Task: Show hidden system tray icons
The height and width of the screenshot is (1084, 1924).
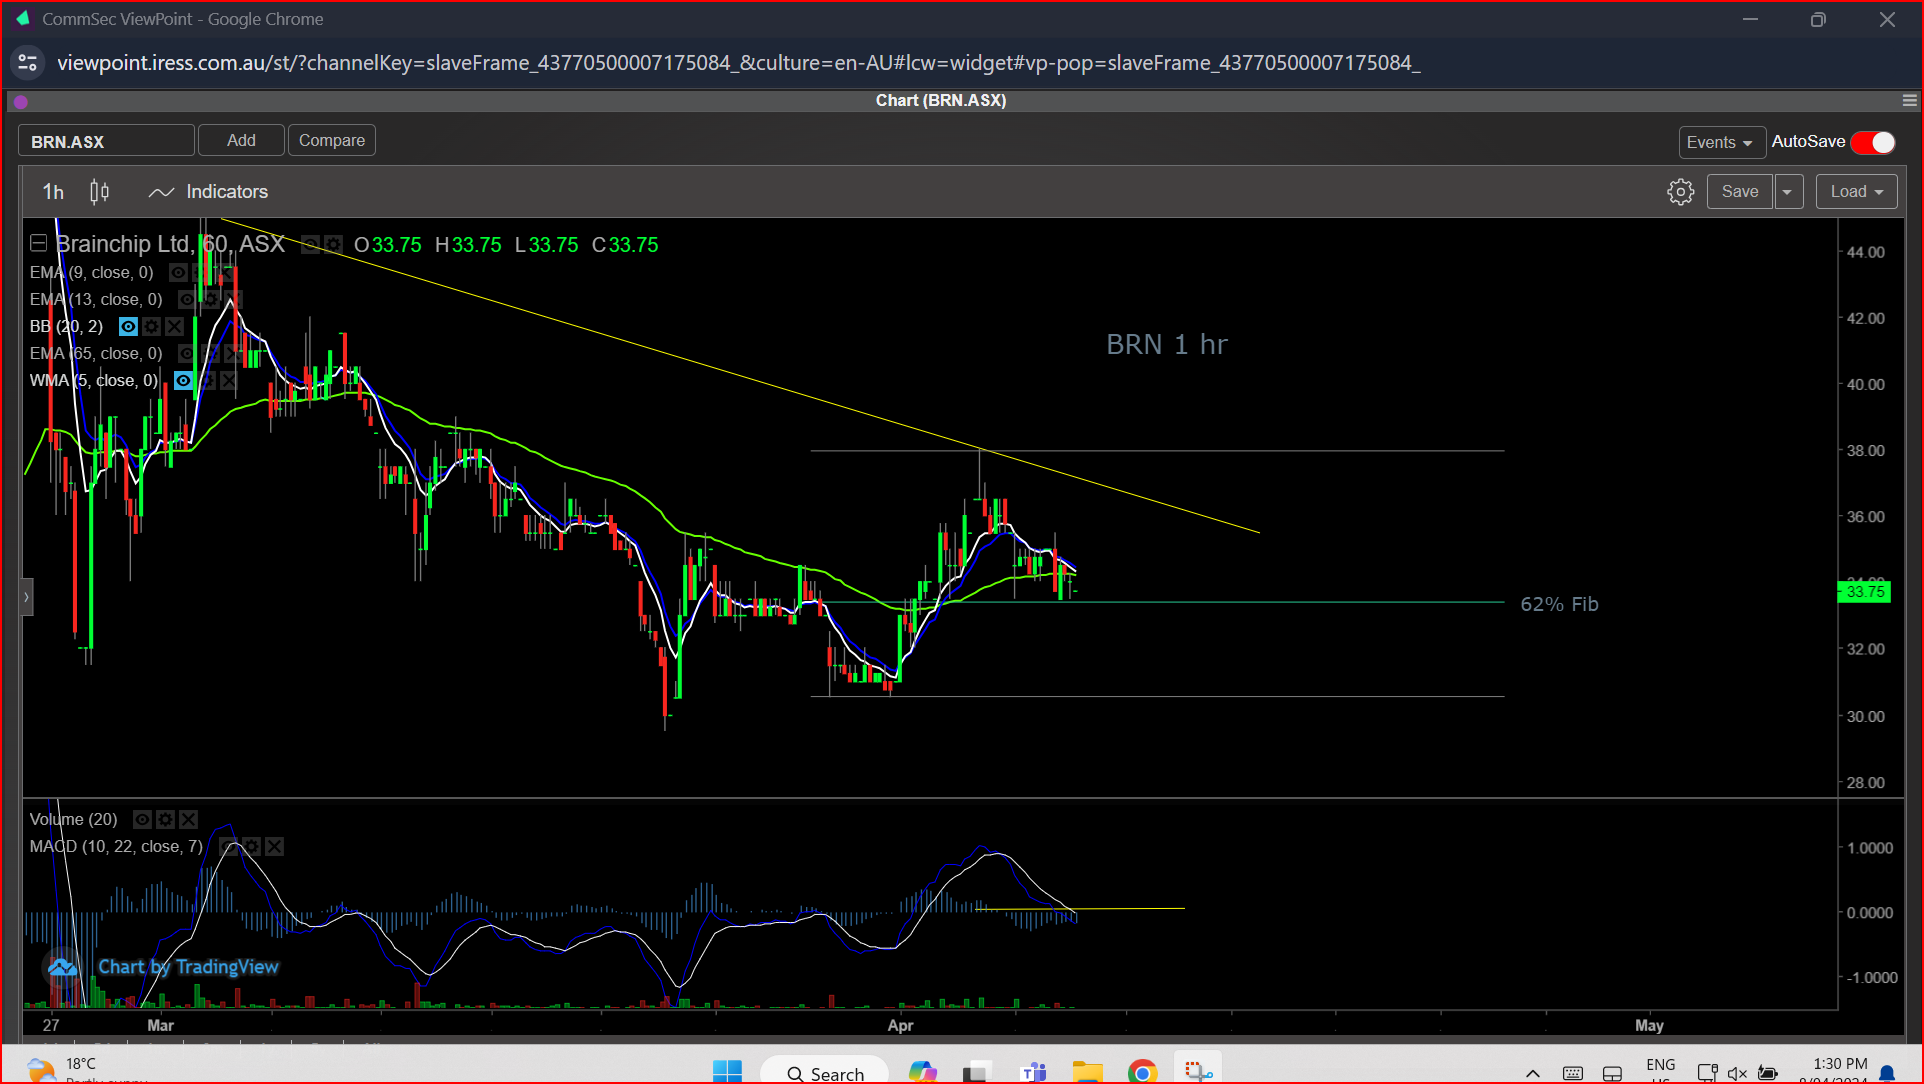Action: 1532,1073
